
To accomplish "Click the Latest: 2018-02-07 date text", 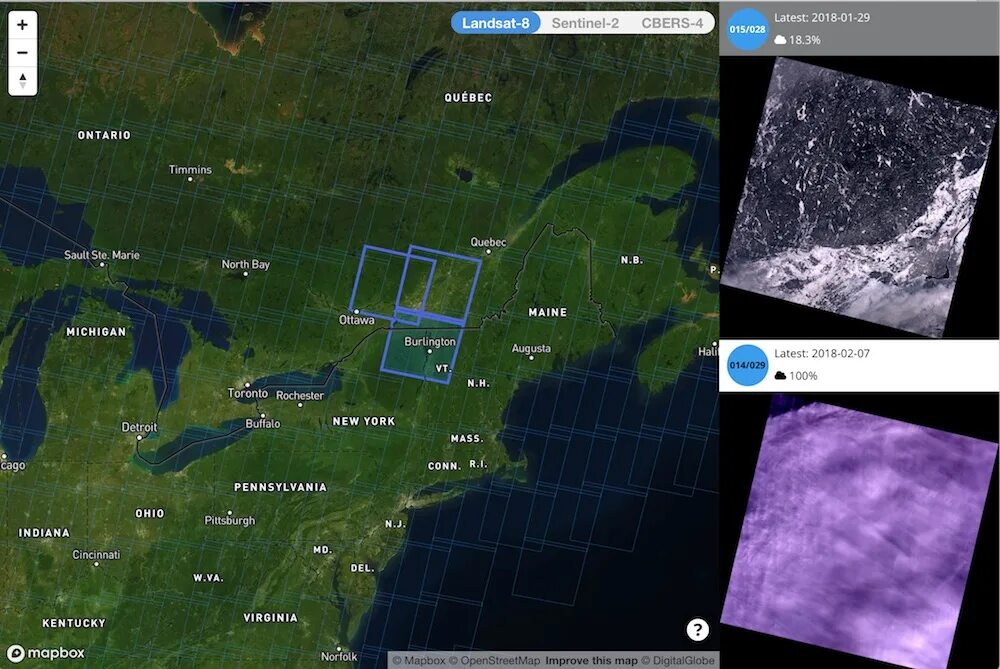I will click(822, 353).
